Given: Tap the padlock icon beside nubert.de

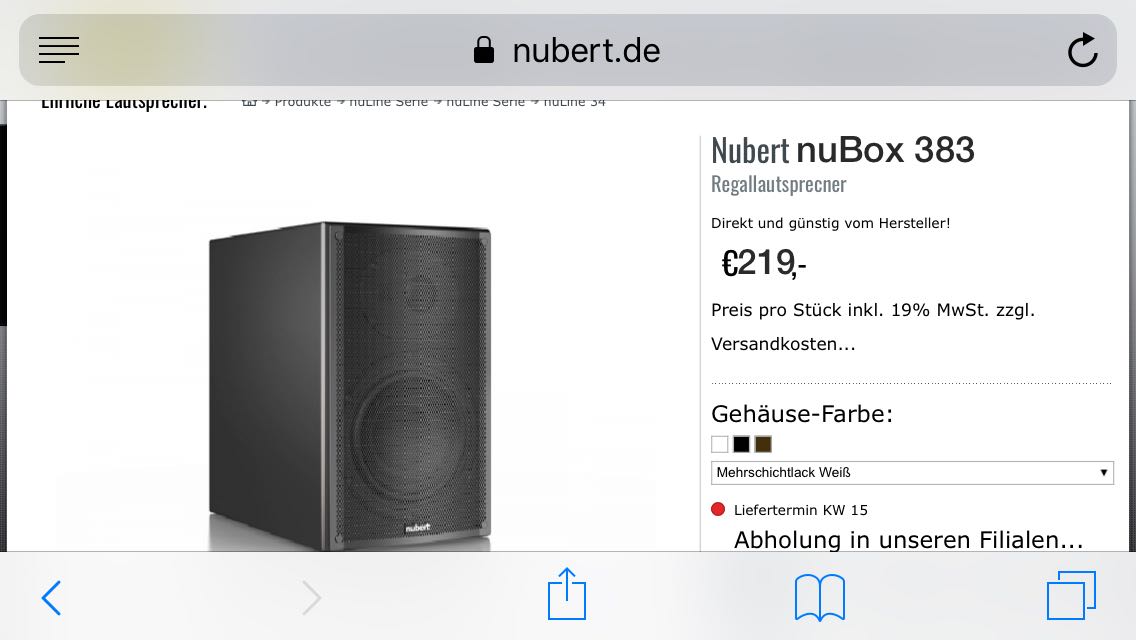Looking at the screenshot, I should tap(484, 50).
